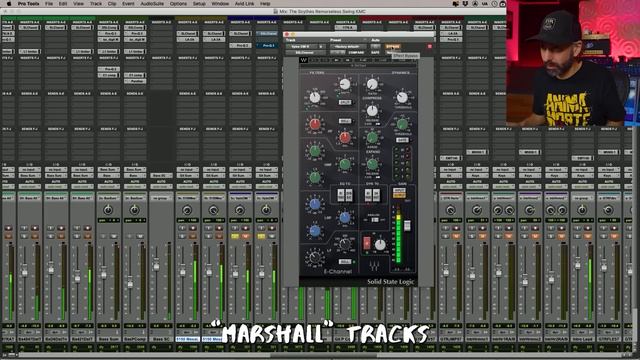Click the compressor release knob
Screen dimensions: 640x360
[x=372, y=110]
